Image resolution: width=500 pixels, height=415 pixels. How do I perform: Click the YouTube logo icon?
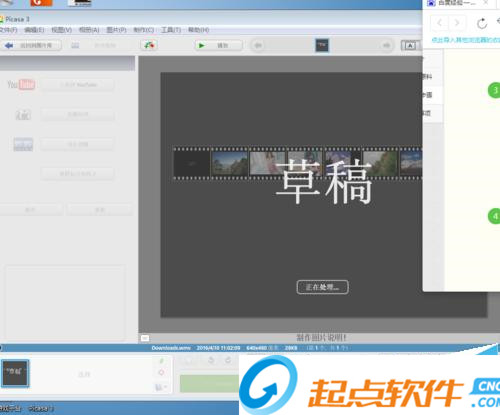[21, 85]
